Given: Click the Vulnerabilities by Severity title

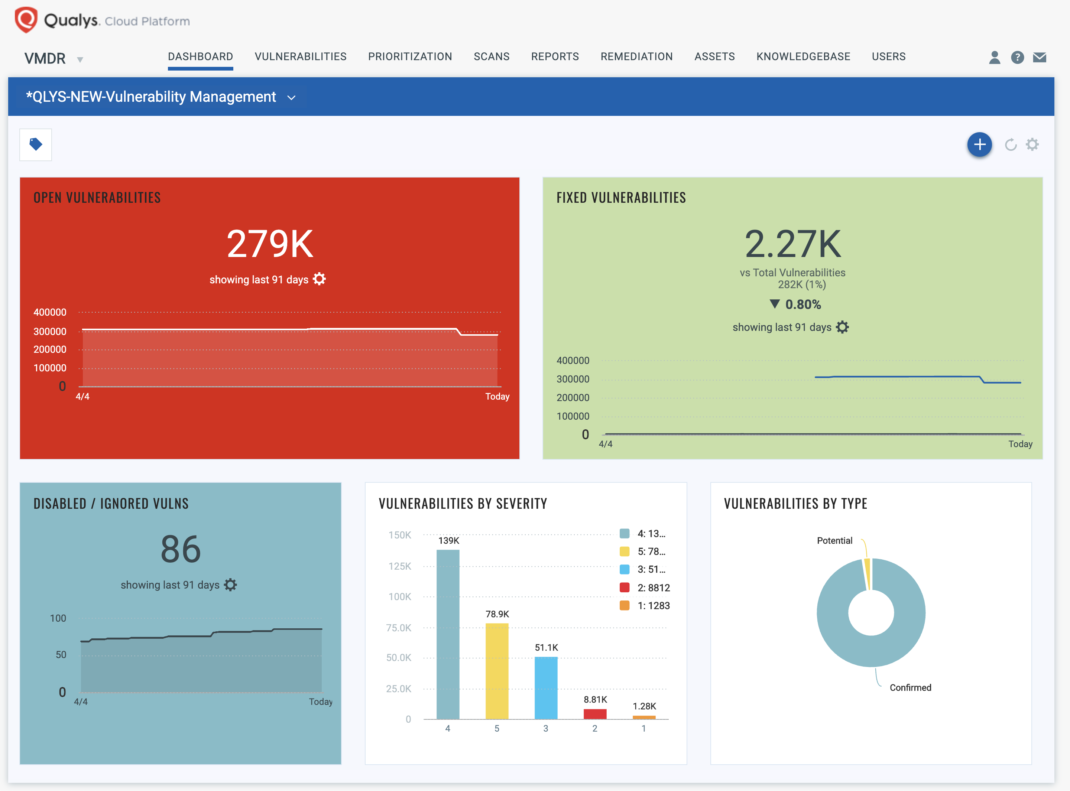Looking at the screenshot, I should pyautogui.click(x=463, y=504).
